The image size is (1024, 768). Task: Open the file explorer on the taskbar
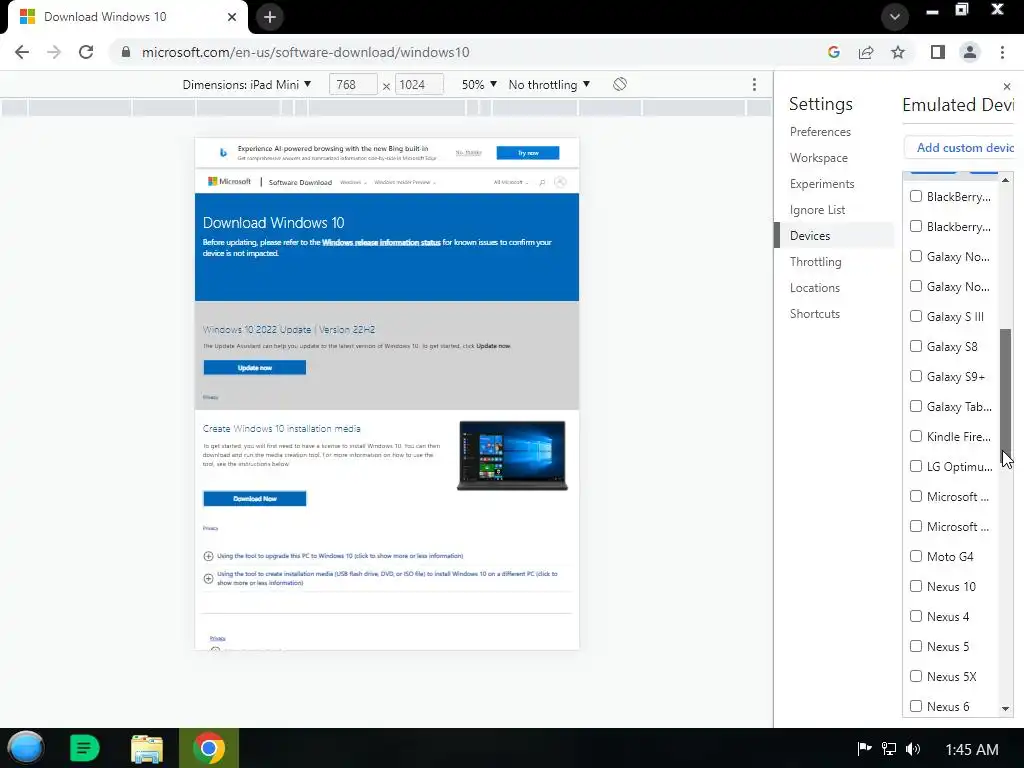pyautogui.click(x=147, y=748)
